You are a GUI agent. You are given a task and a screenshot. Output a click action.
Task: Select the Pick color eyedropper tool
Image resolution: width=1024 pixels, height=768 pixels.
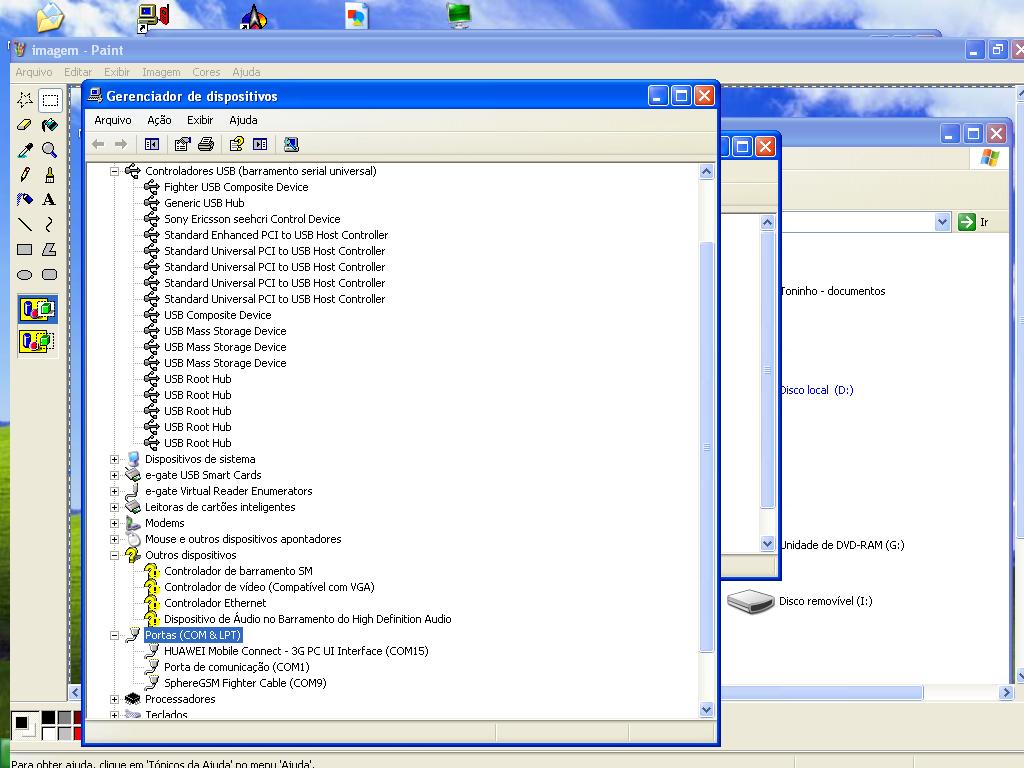coord(25,150)
